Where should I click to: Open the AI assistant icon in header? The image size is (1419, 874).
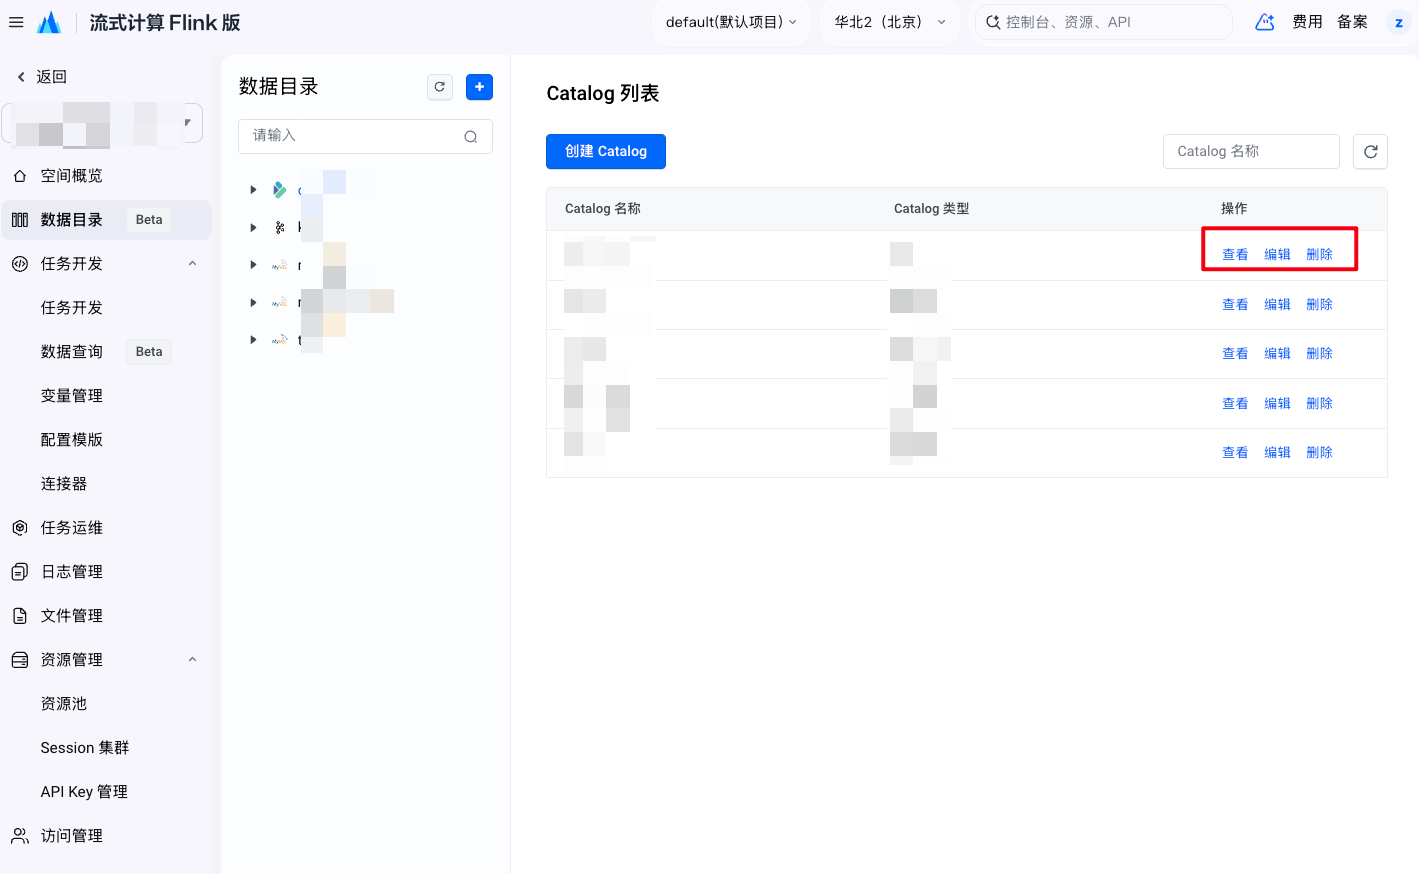1265,22
